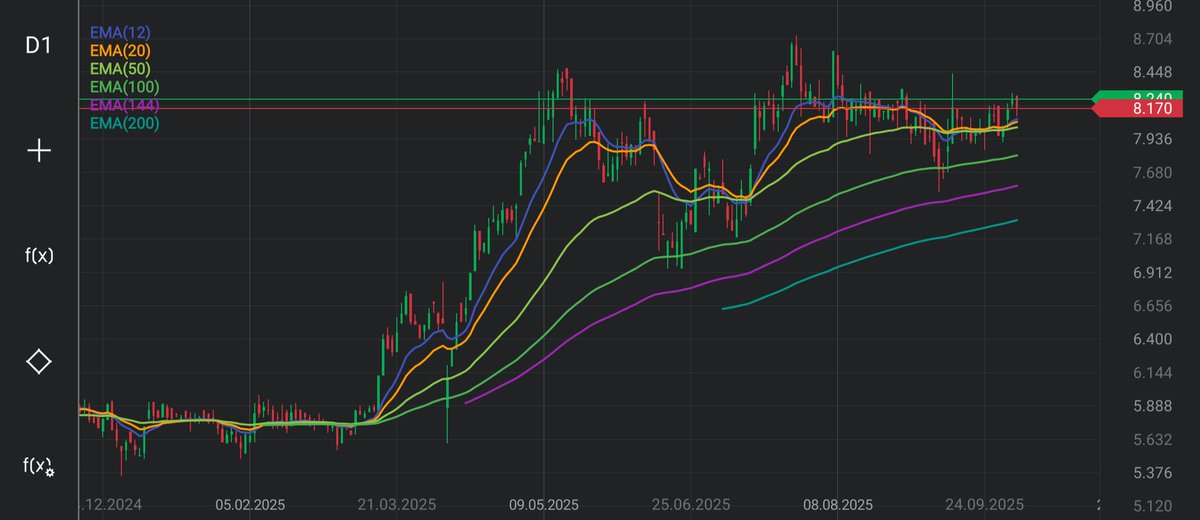Click the 7.680 price axis label
The width and height of the screenshot is (1200, 520).
click(1152, 173)
